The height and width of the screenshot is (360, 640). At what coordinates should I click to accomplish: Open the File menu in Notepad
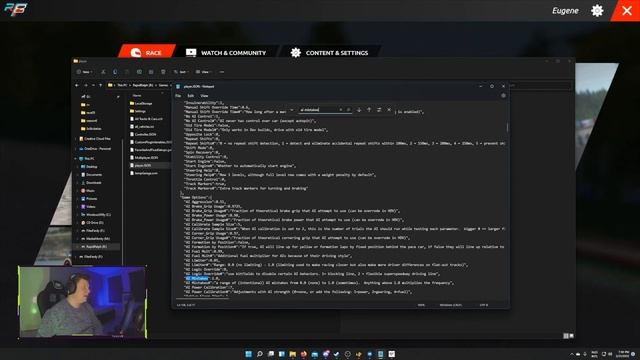pos(178,96)
